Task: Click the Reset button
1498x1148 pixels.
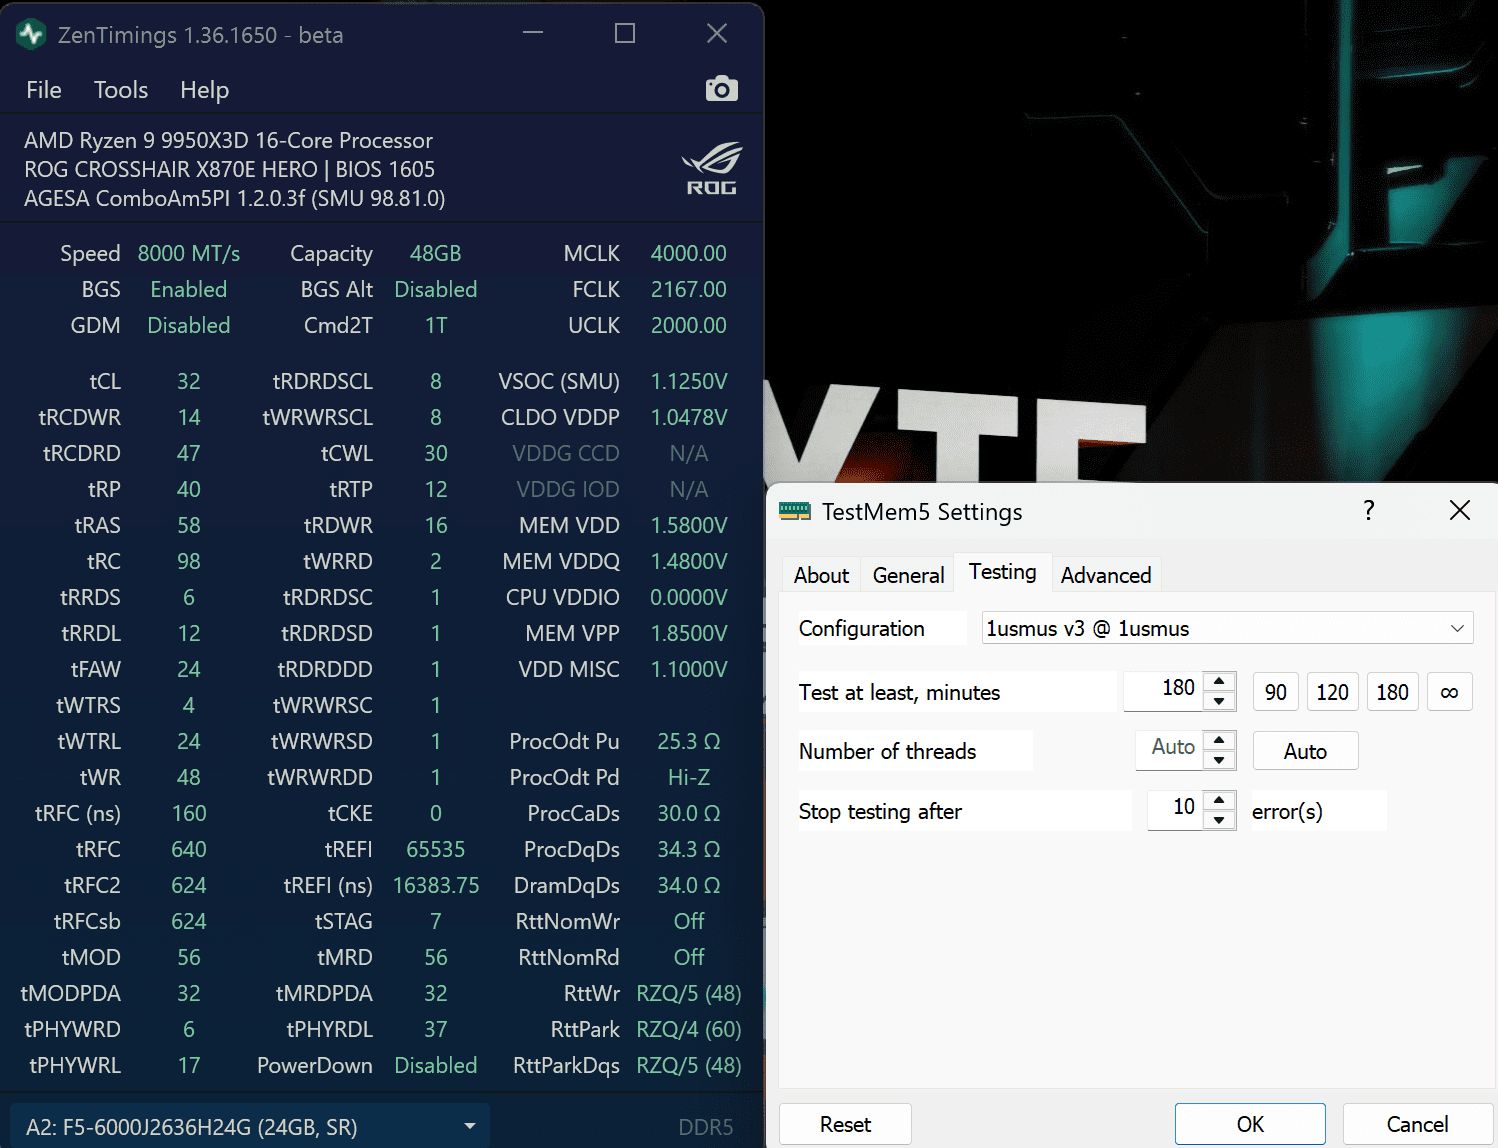Action: coord(845,1124)
